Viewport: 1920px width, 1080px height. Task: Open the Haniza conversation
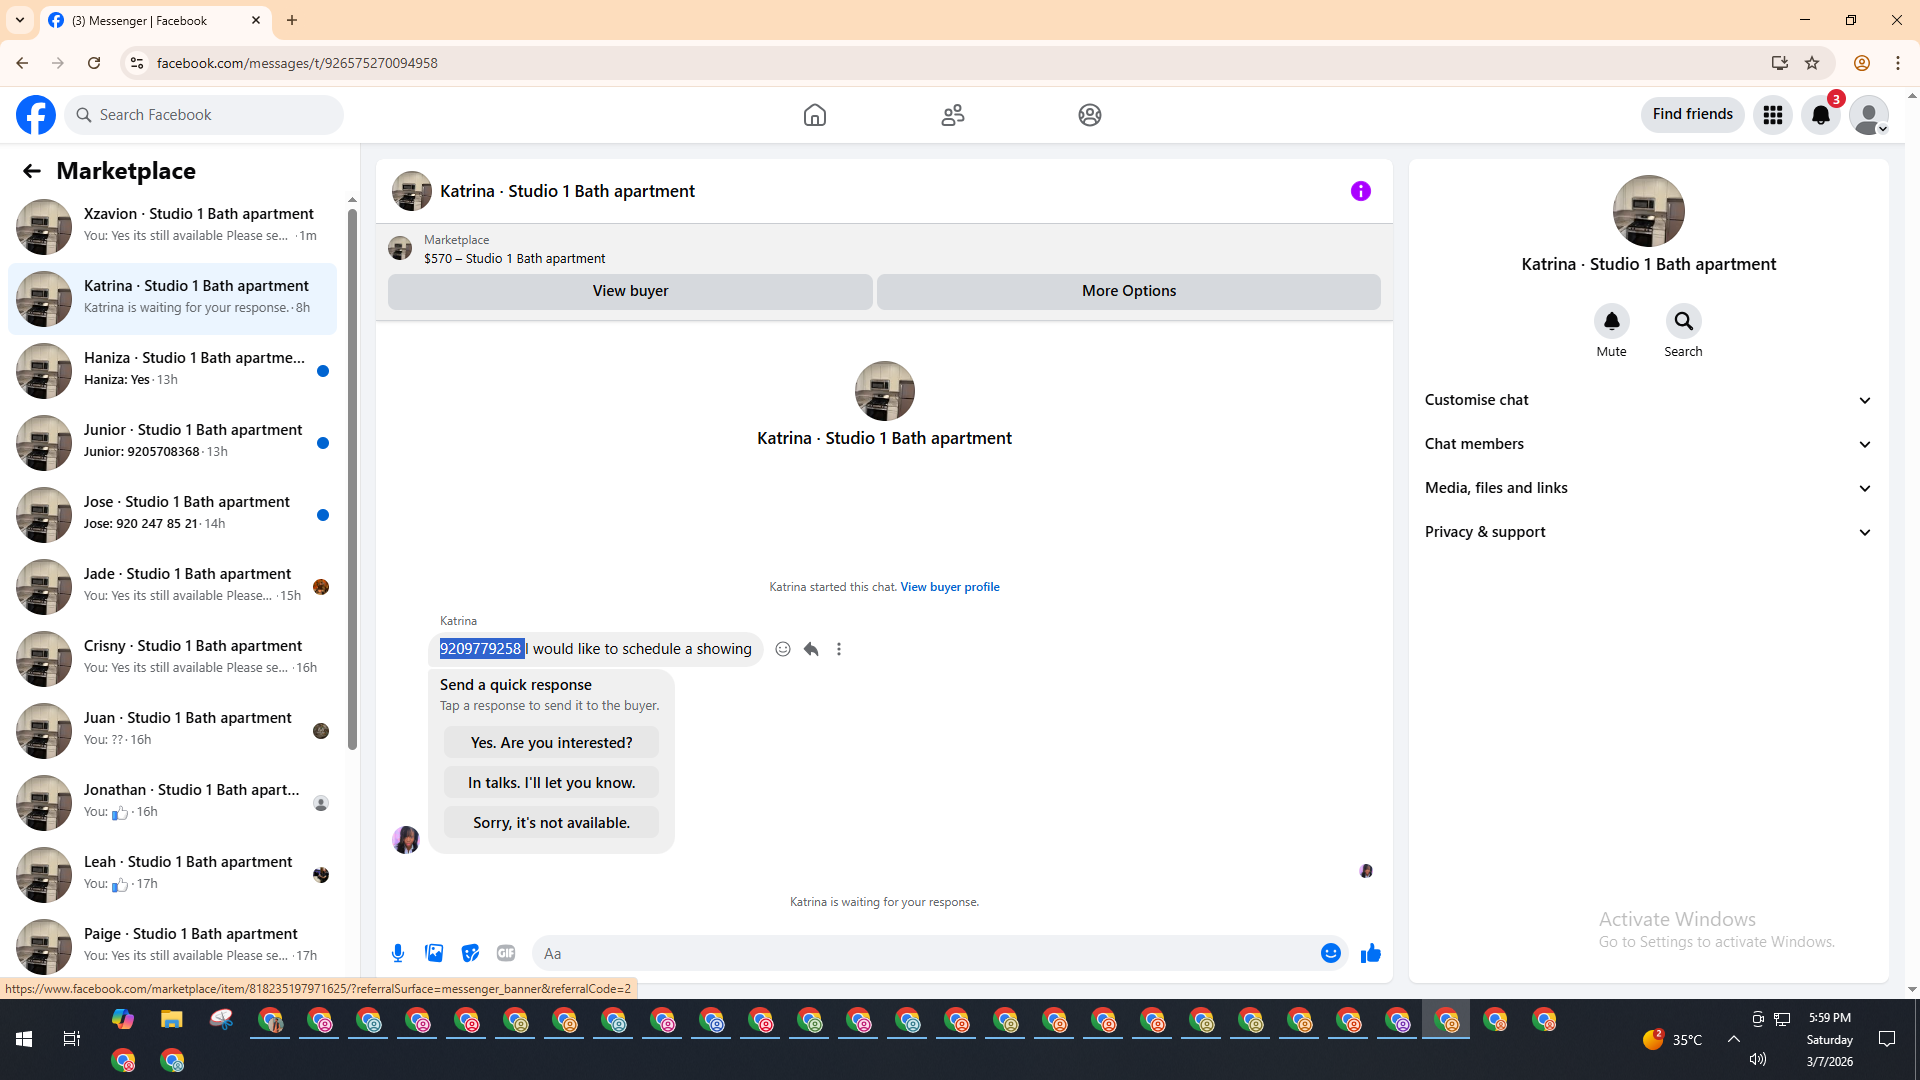172,371
